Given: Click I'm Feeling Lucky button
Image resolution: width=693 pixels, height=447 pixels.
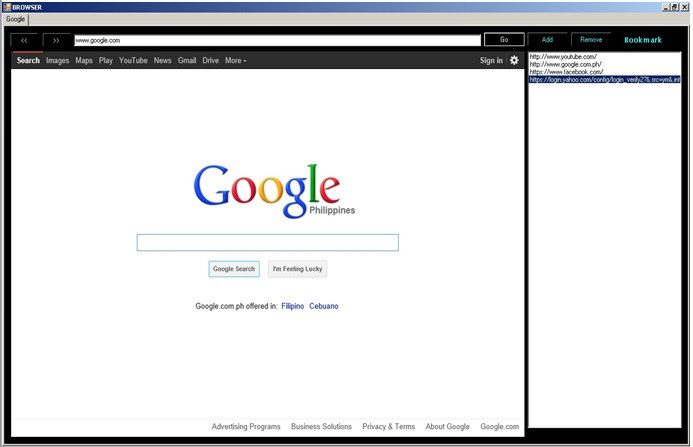Looking at the screenshot, I should click(x=298, y=269).
